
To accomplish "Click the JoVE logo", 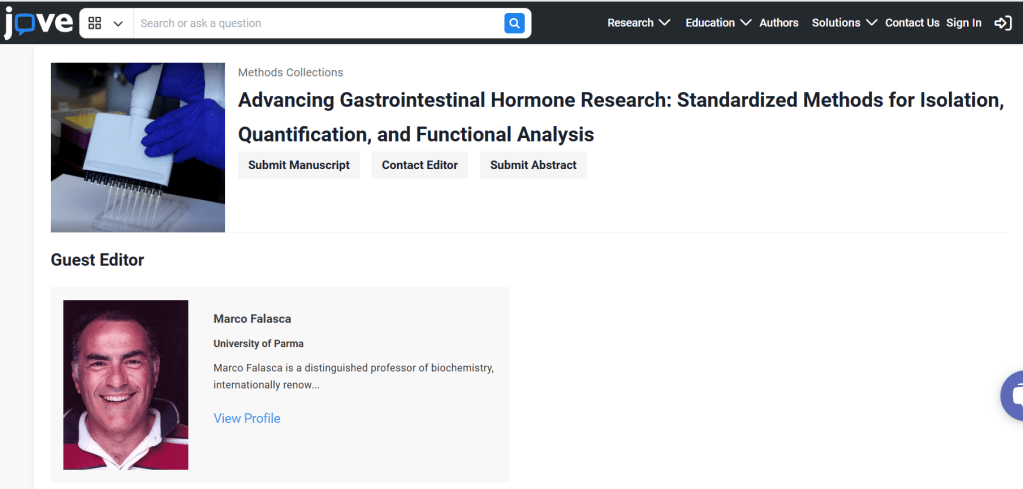I will click(x=37, y=22).
